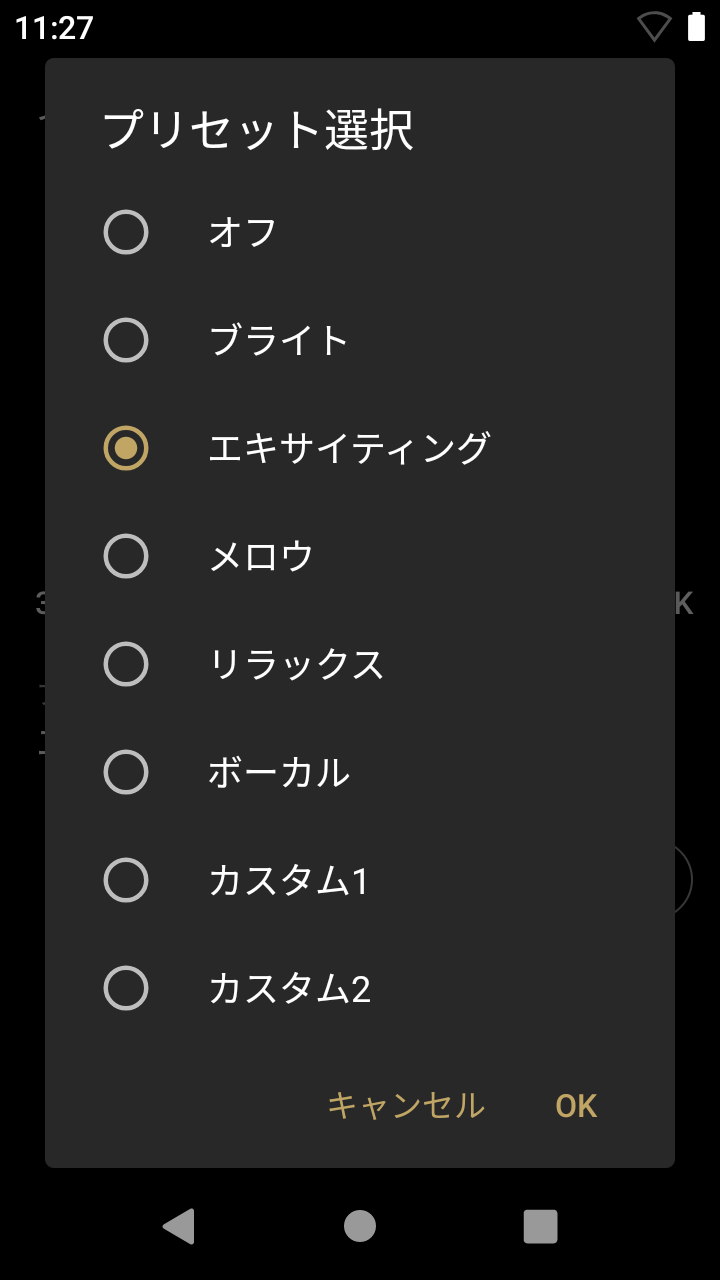720x1280 pixels.
Task: Pick the リラックス radio button
Action: tap(126, 664)
